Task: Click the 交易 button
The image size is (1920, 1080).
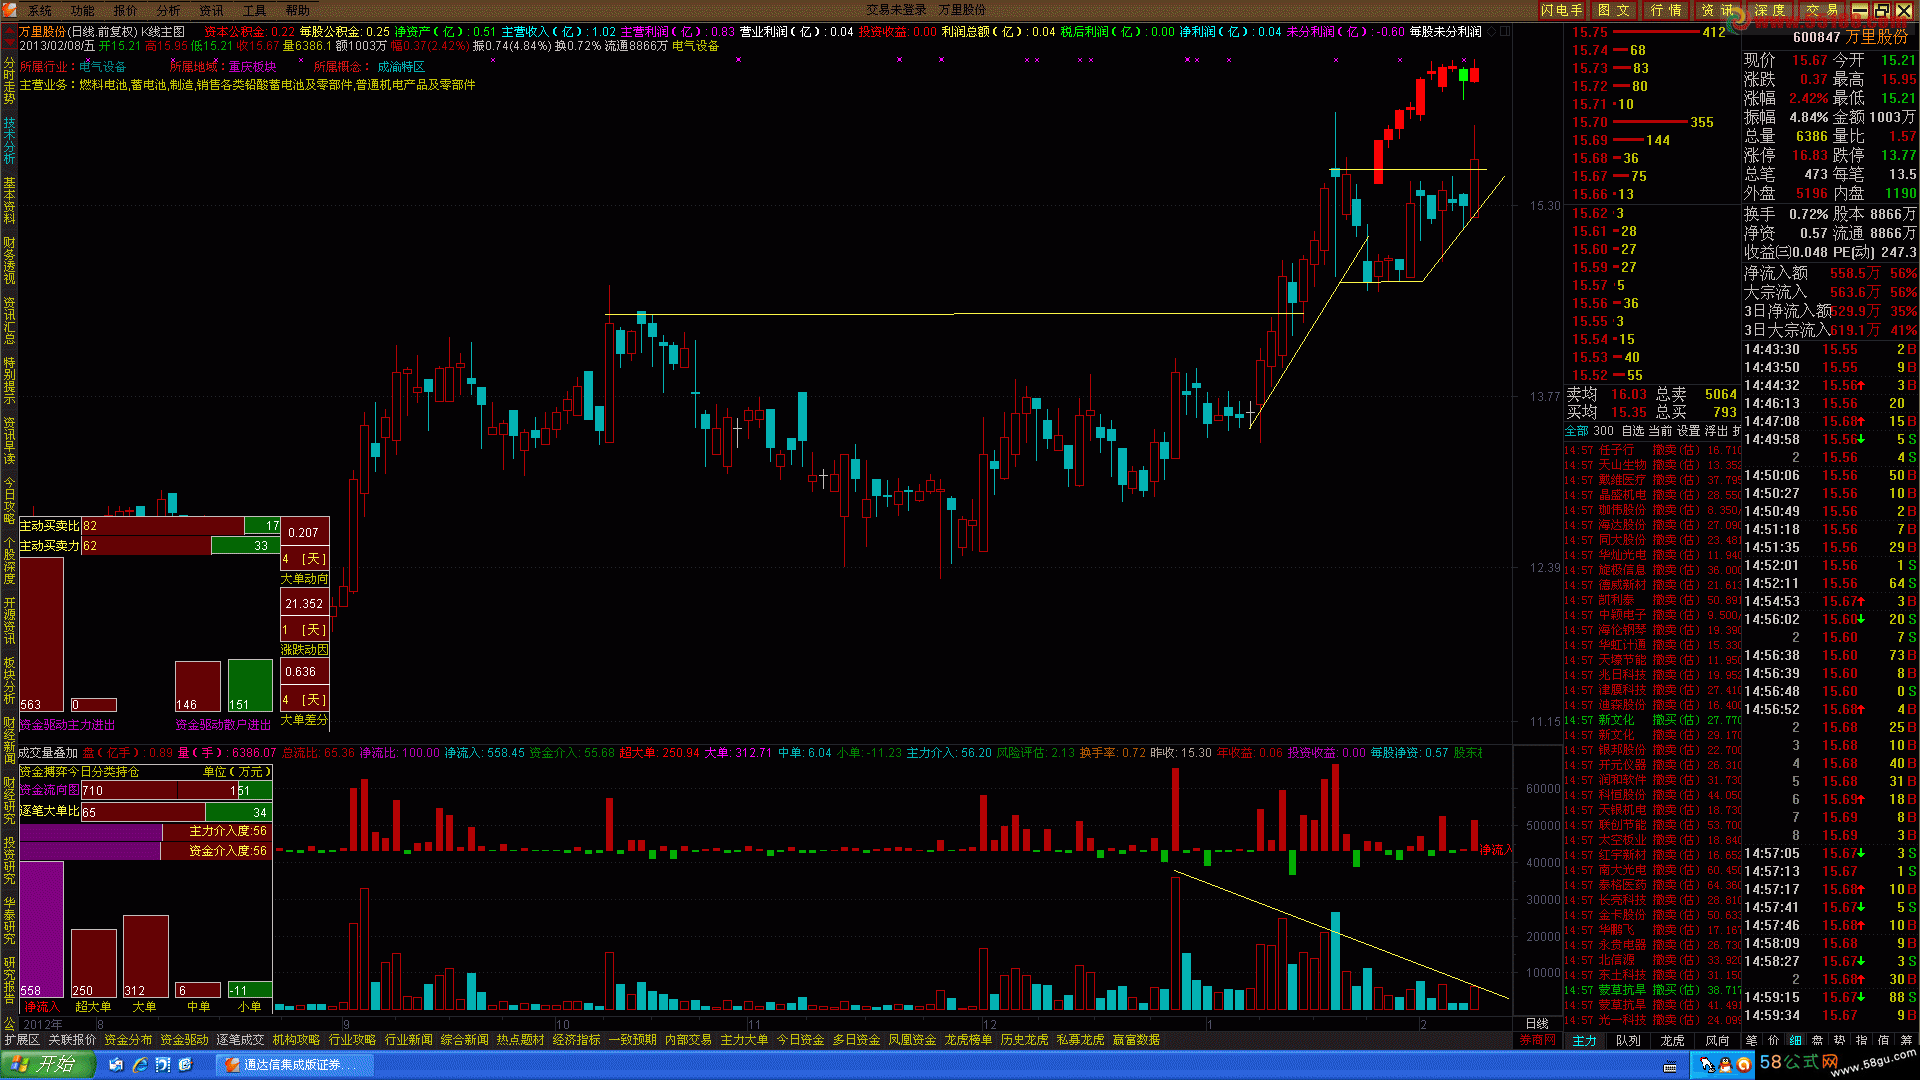Action: 1822,10
